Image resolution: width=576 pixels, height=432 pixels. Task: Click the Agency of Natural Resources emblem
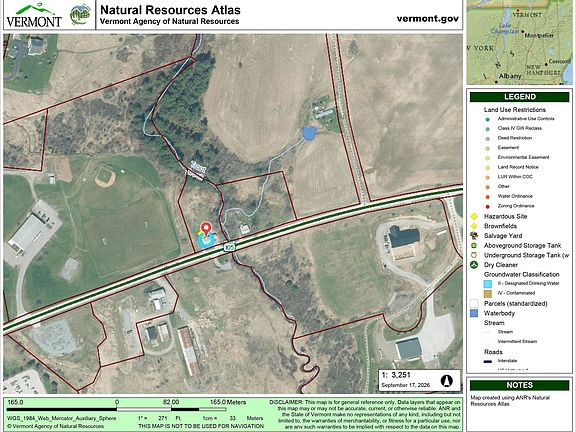click(80, 15)
